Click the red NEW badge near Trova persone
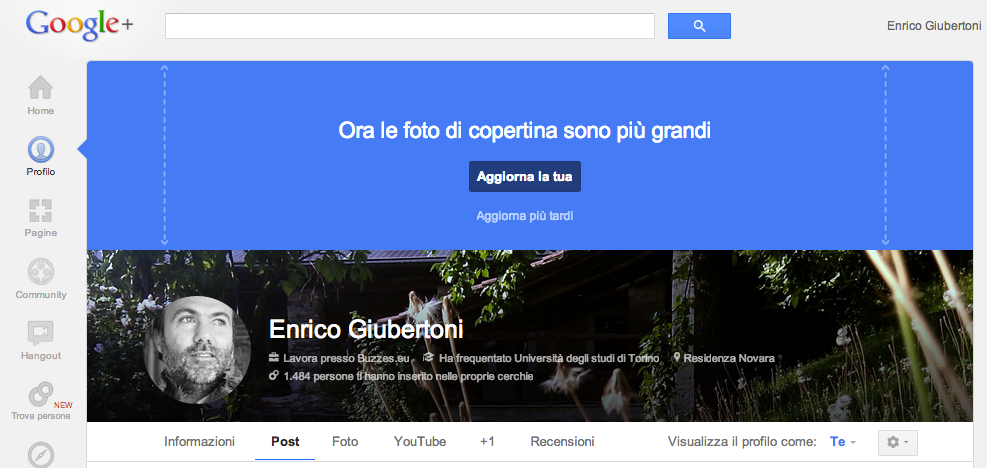Screen dimensions: 987x468 [x=63, y=405]
